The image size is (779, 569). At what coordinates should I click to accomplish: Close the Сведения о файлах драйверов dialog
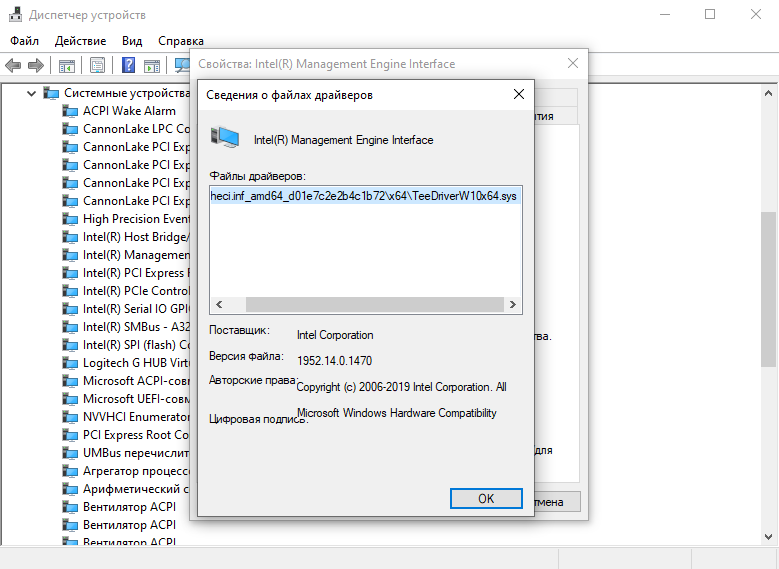[x=519, y=94]
